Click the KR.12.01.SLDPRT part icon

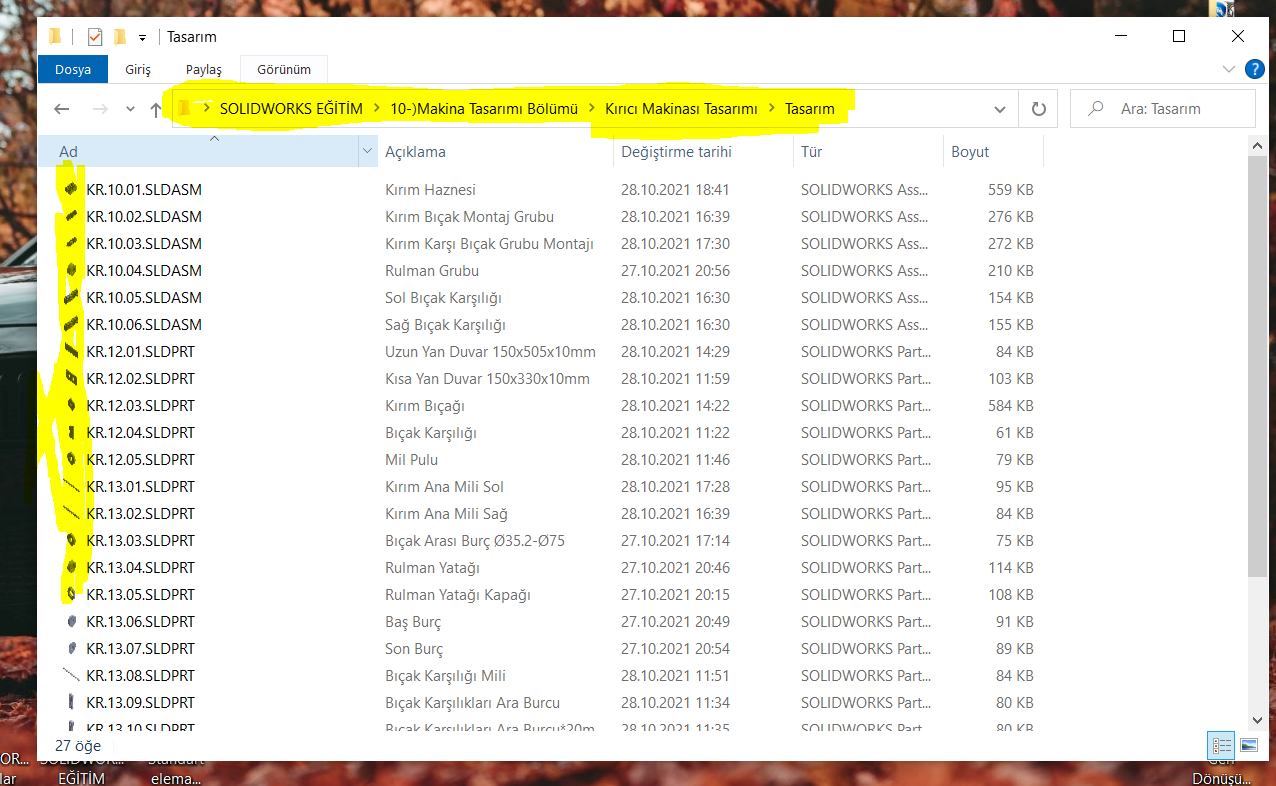pyautogui.click(x=70, y=351)
